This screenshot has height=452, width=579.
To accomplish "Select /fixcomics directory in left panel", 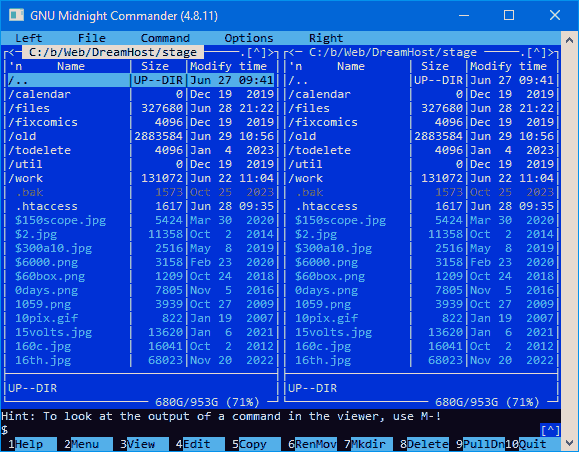I will [141, 122].
